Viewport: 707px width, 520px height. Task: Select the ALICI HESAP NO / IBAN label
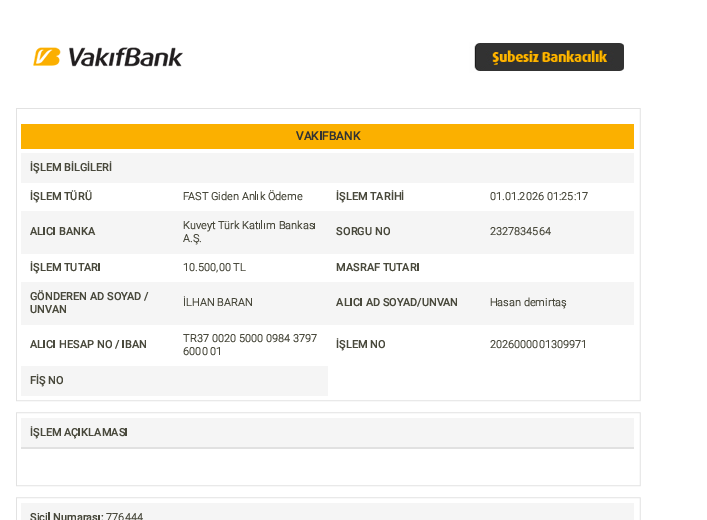click(x=88, y=344)
